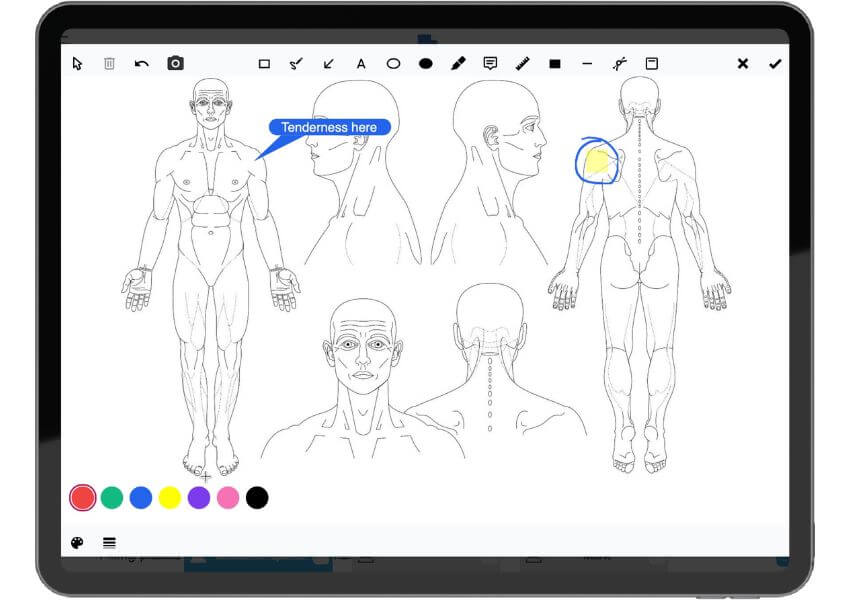Select the pointer selection tool
The height and width of the screenshot is (600, 850).
click(77, 64)
